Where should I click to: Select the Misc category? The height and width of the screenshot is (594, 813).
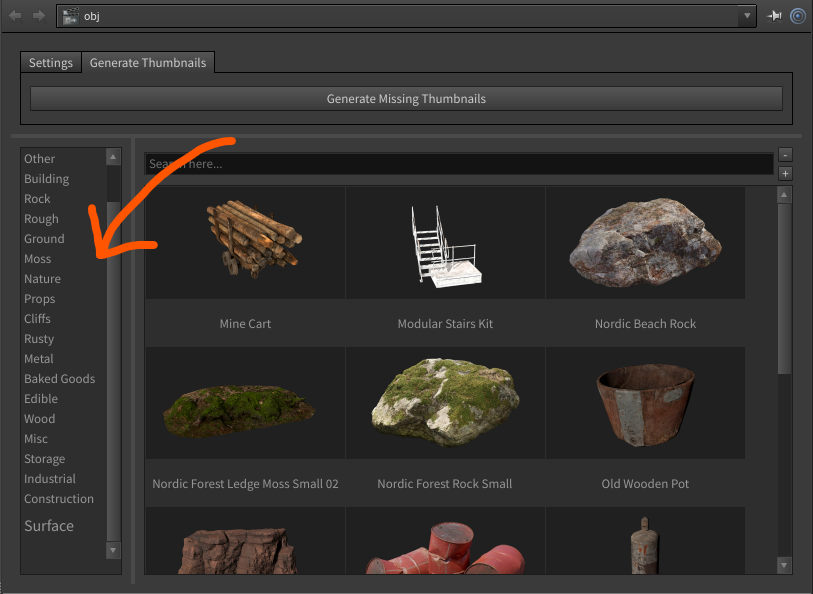coord(36,439)
